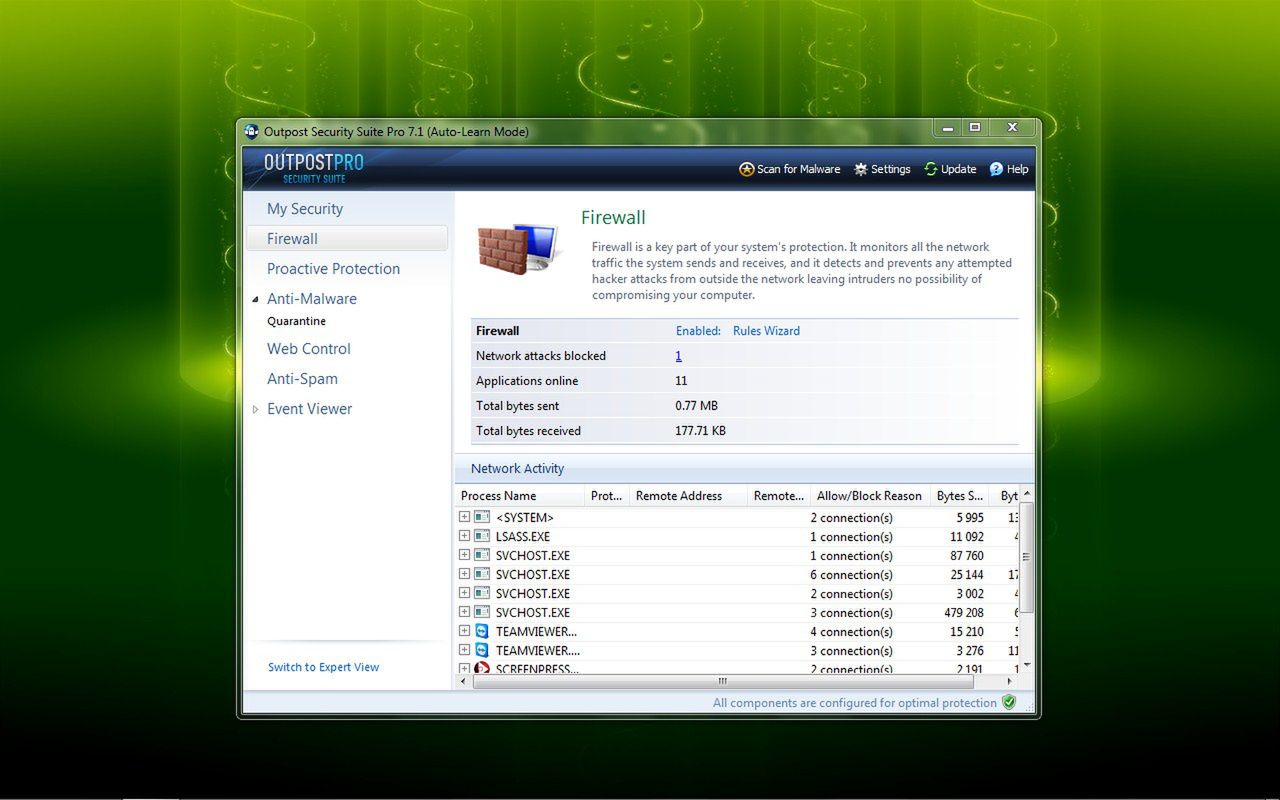This screenshot has height=800, width=1280.
Task: Click the '0.77 MB' total bytes sent value
Action: (696, 406)
